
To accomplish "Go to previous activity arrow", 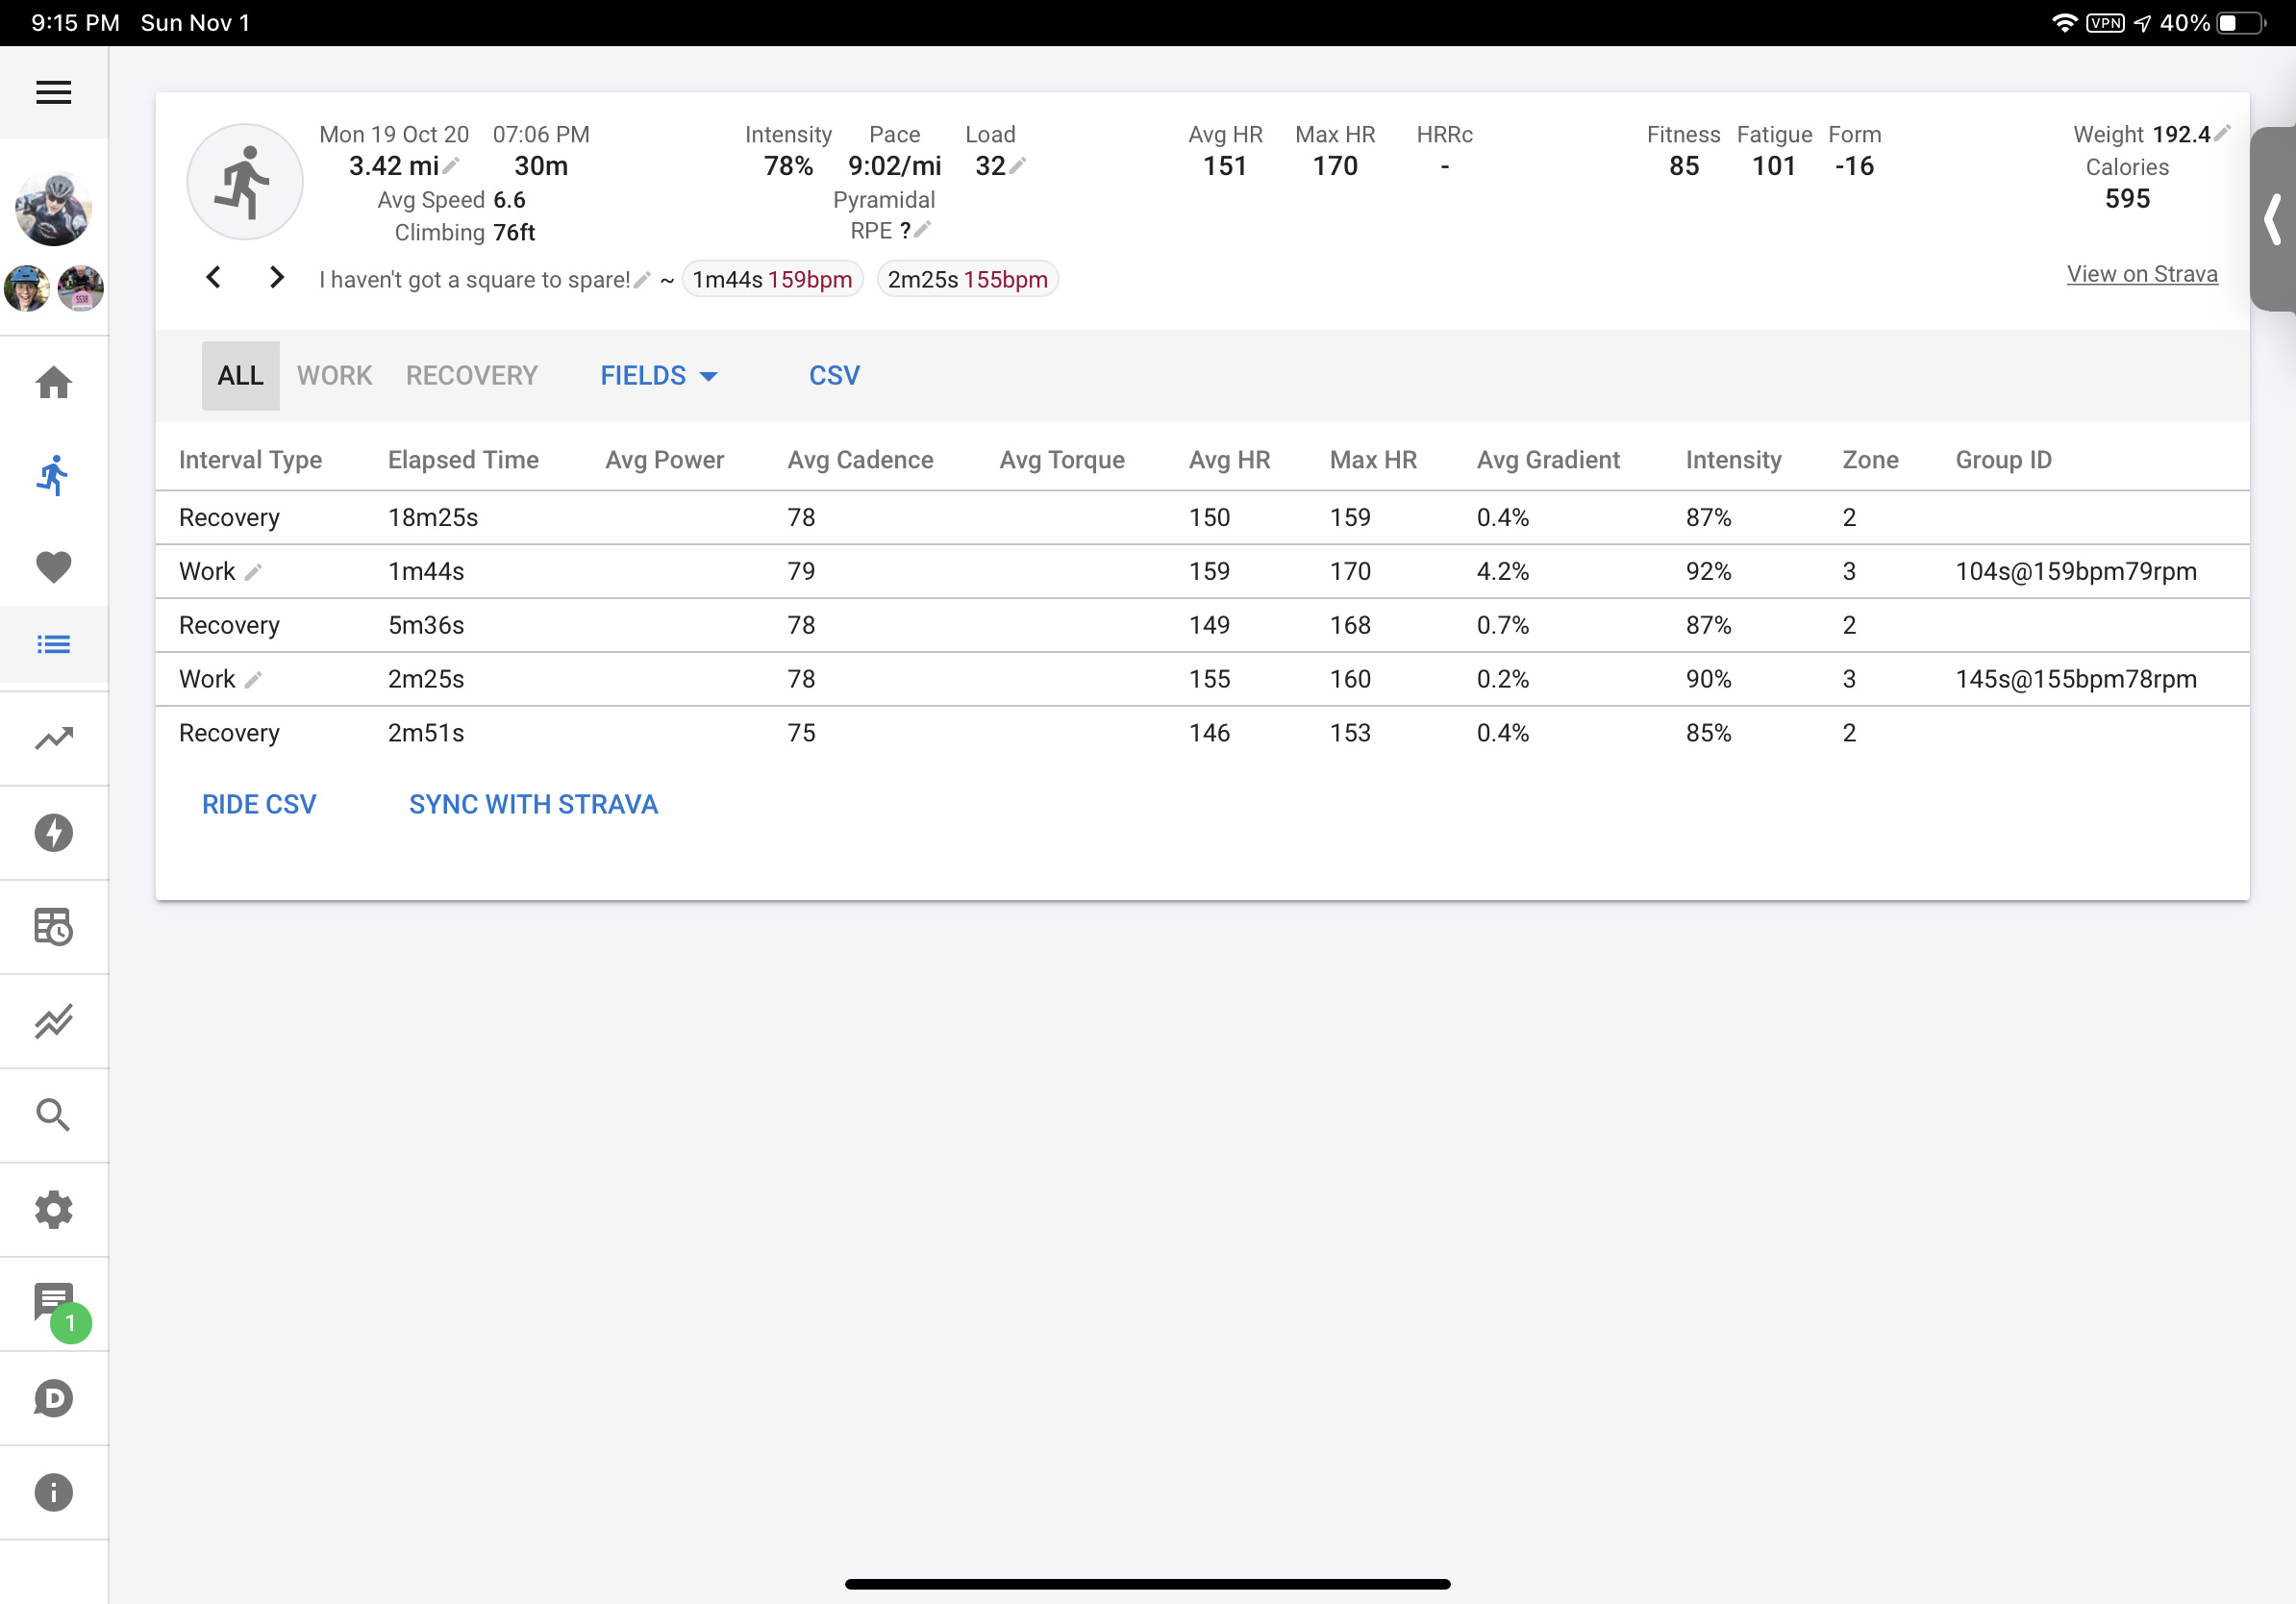I will [x=214, y=277].
